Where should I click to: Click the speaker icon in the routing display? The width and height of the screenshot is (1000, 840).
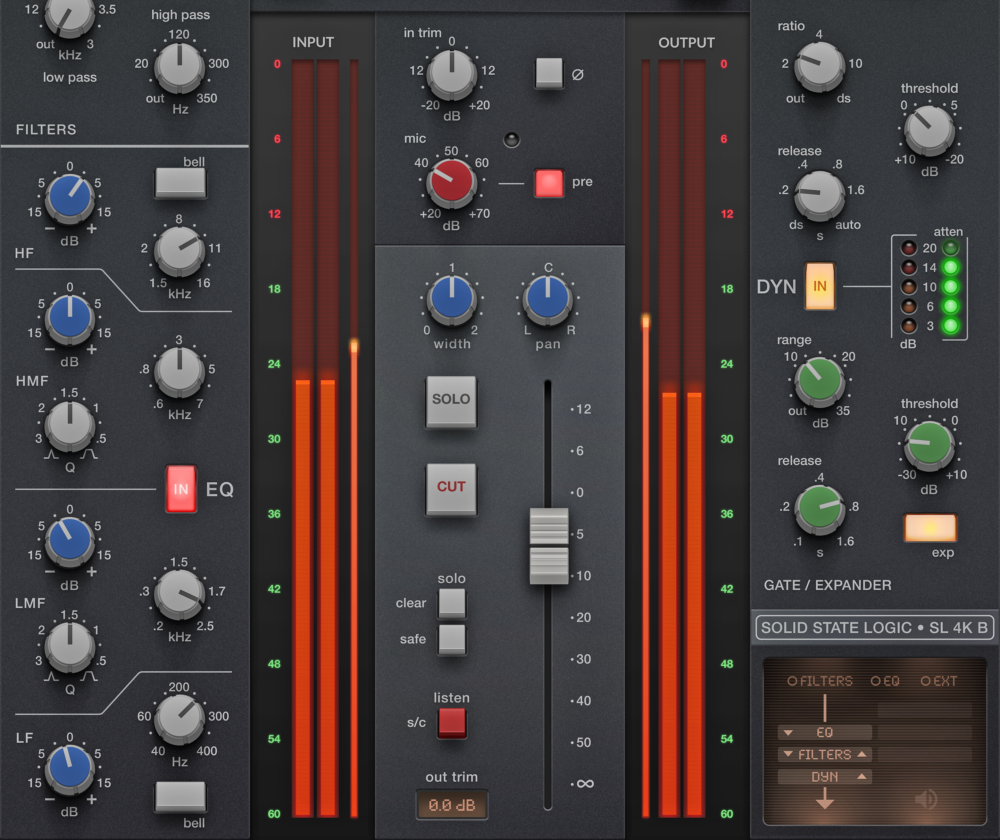click(925, 799)
